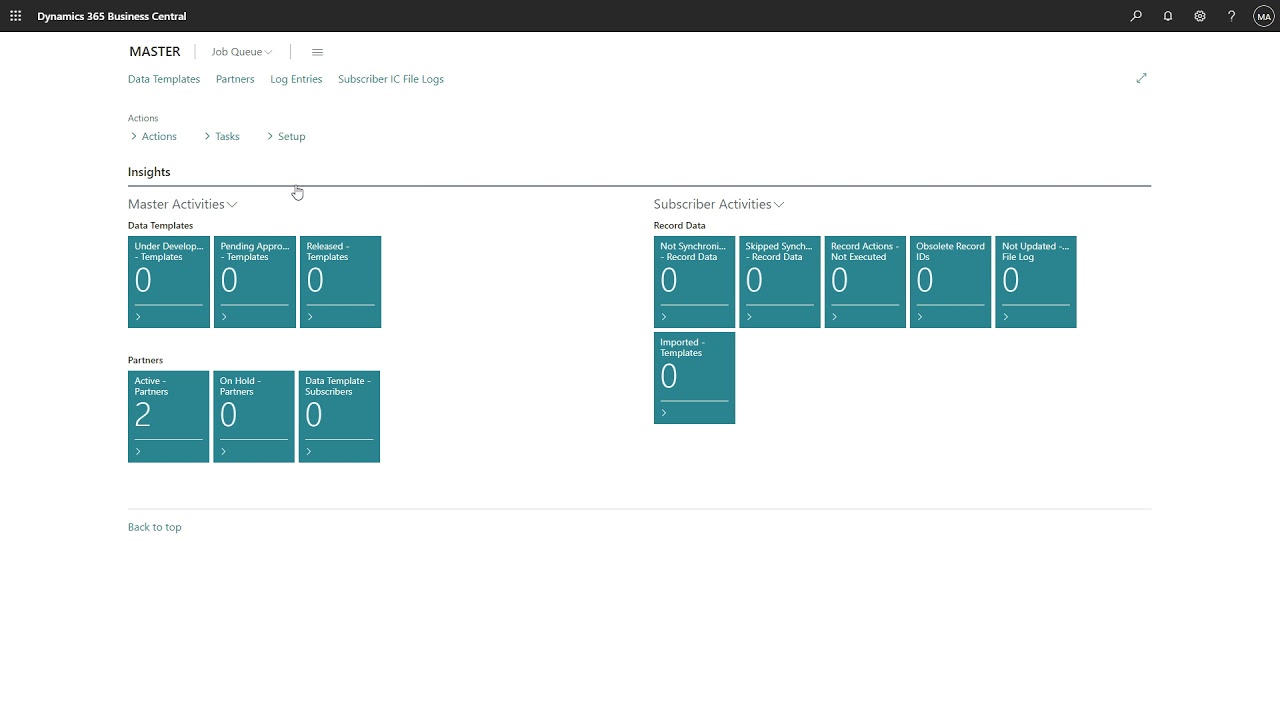1280x720 pixels.
Task: Expand the Job Queue dropdown
Action: pos(241,52)
